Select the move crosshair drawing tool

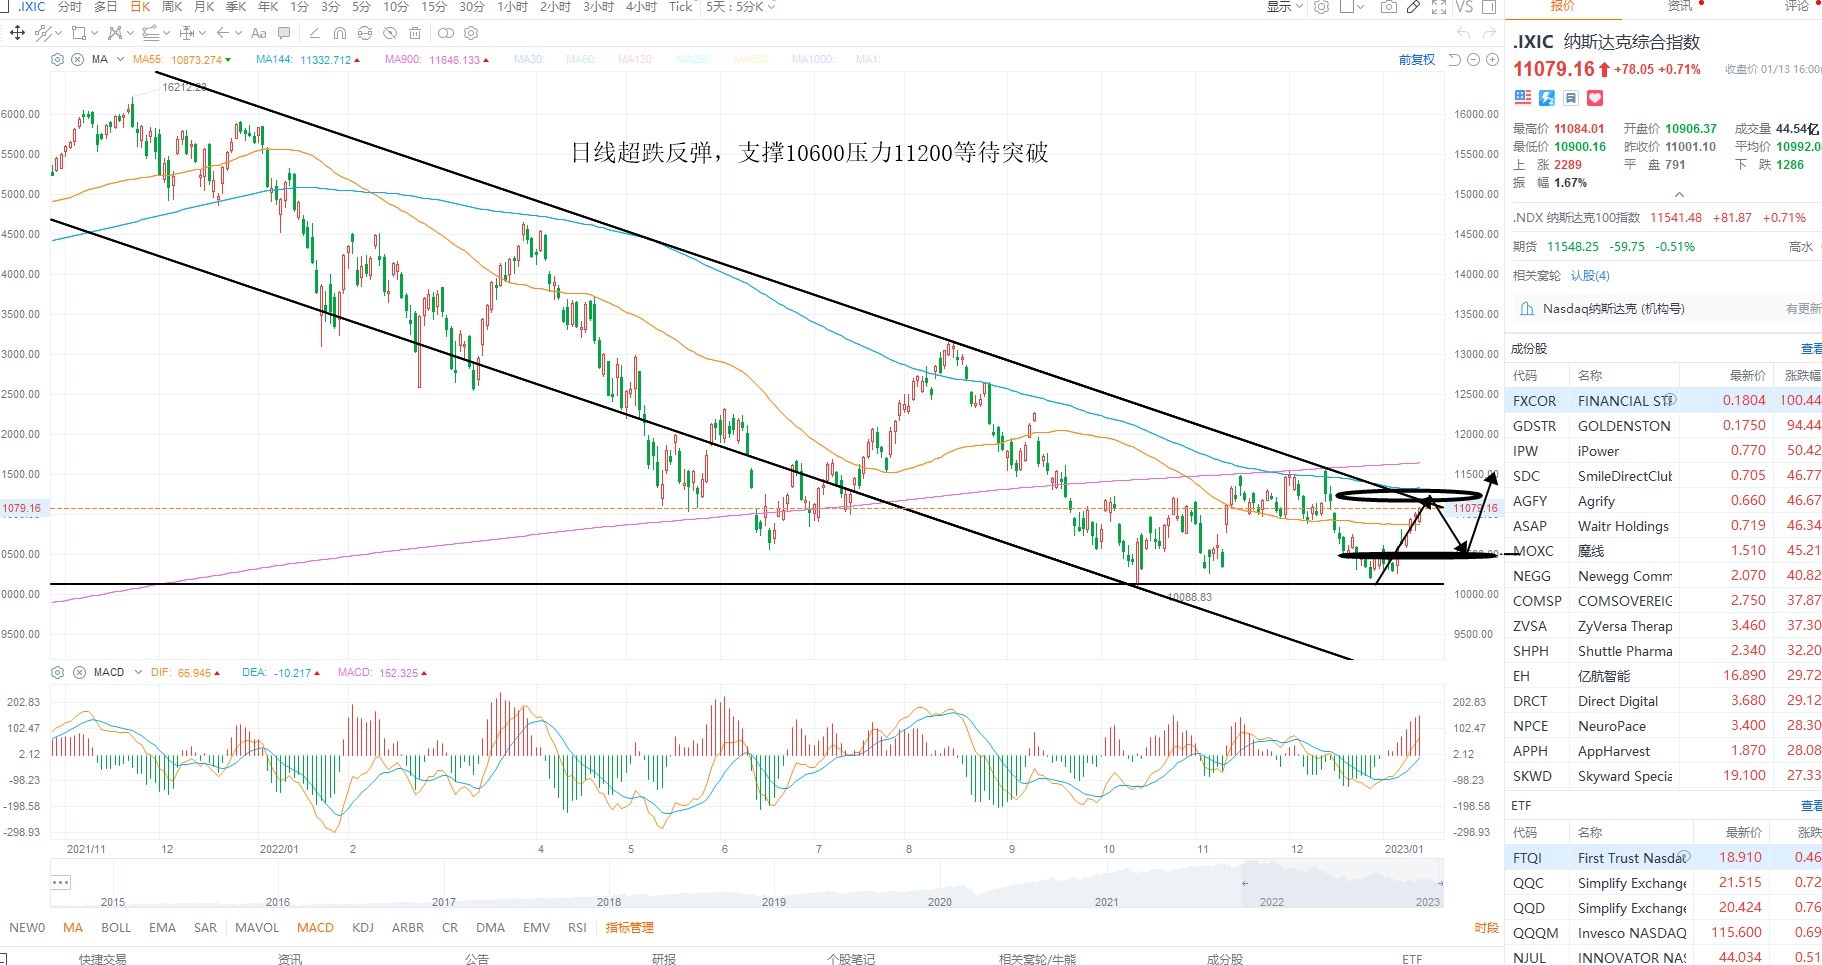[17, 33]
